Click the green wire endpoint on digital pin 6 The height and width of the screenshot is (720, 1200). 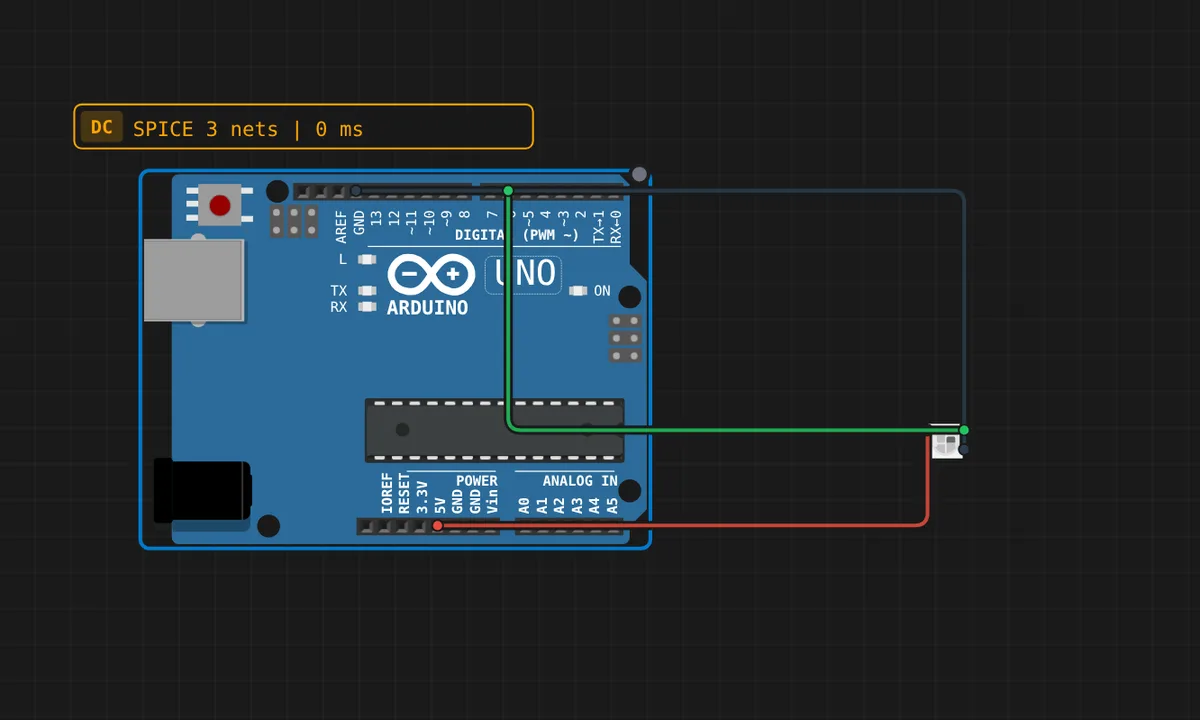click(508, 190)
